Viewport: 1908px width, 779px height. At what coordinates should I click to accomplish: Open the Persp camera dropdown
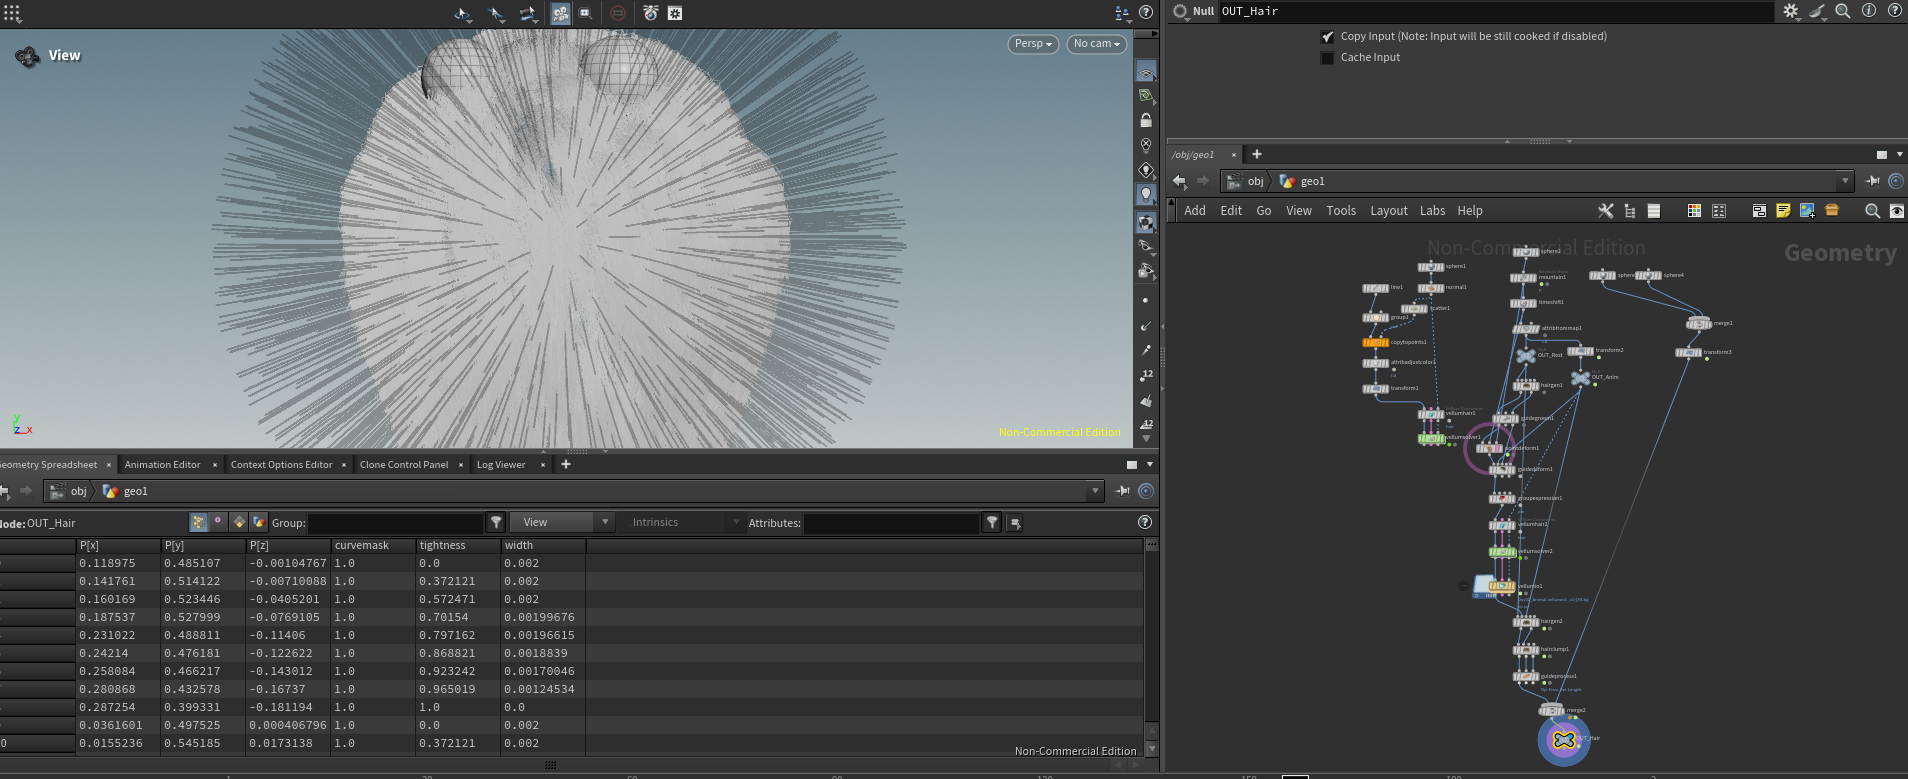coord(1033,44)
